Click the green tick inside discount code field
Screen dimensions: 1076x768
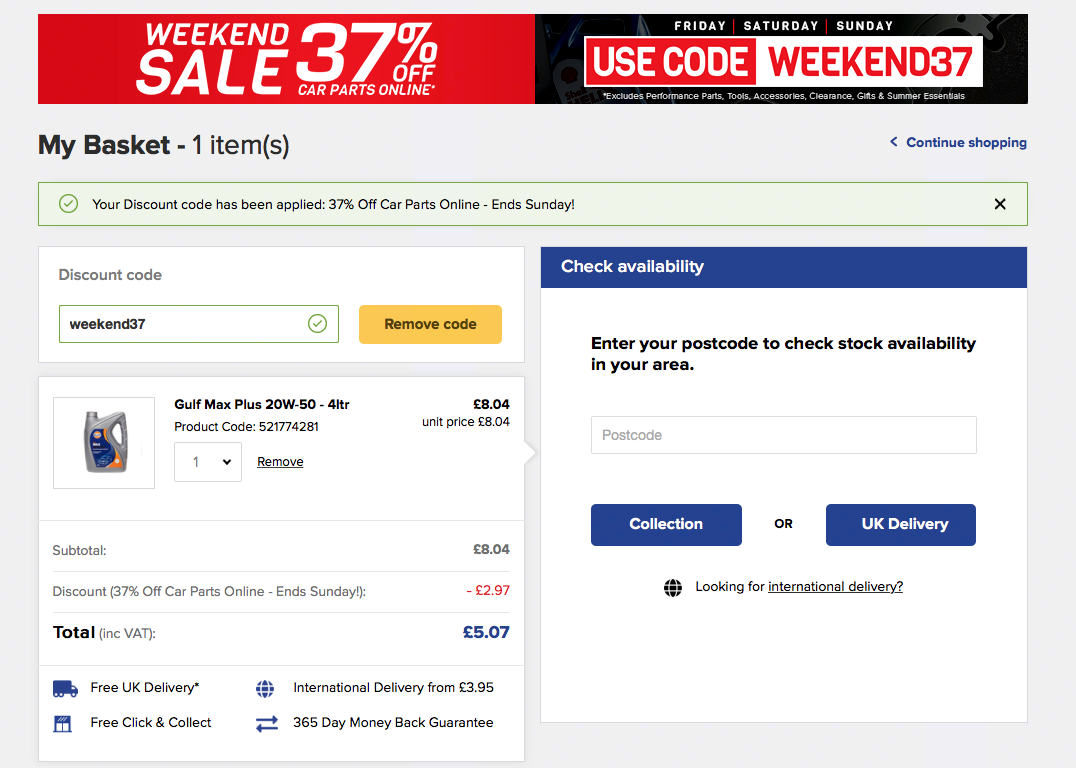tap(317, 323)
